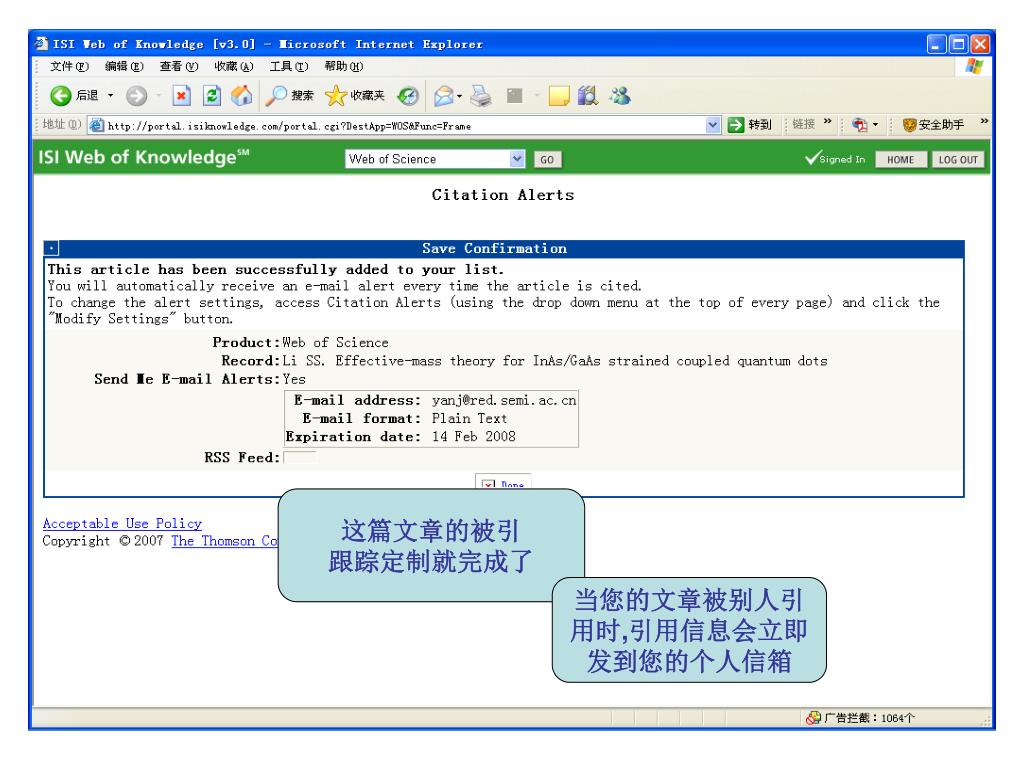
Task: Click the Windows flag logo throbber
Action: pos(974,66)
